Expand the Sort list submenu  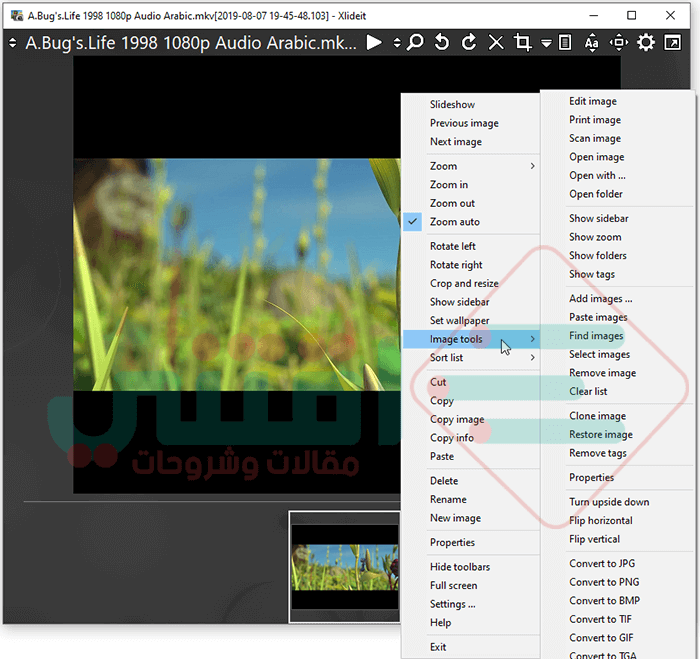tap(471, 358)
